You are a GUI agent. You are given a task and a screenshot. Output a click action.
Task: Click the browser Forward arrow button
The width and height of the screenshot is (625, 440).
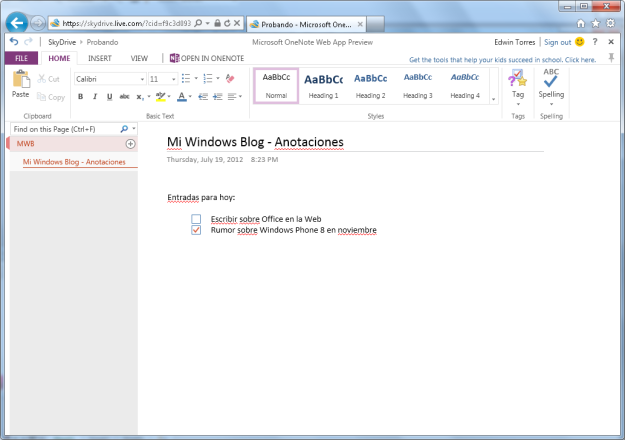click(38, 23)
